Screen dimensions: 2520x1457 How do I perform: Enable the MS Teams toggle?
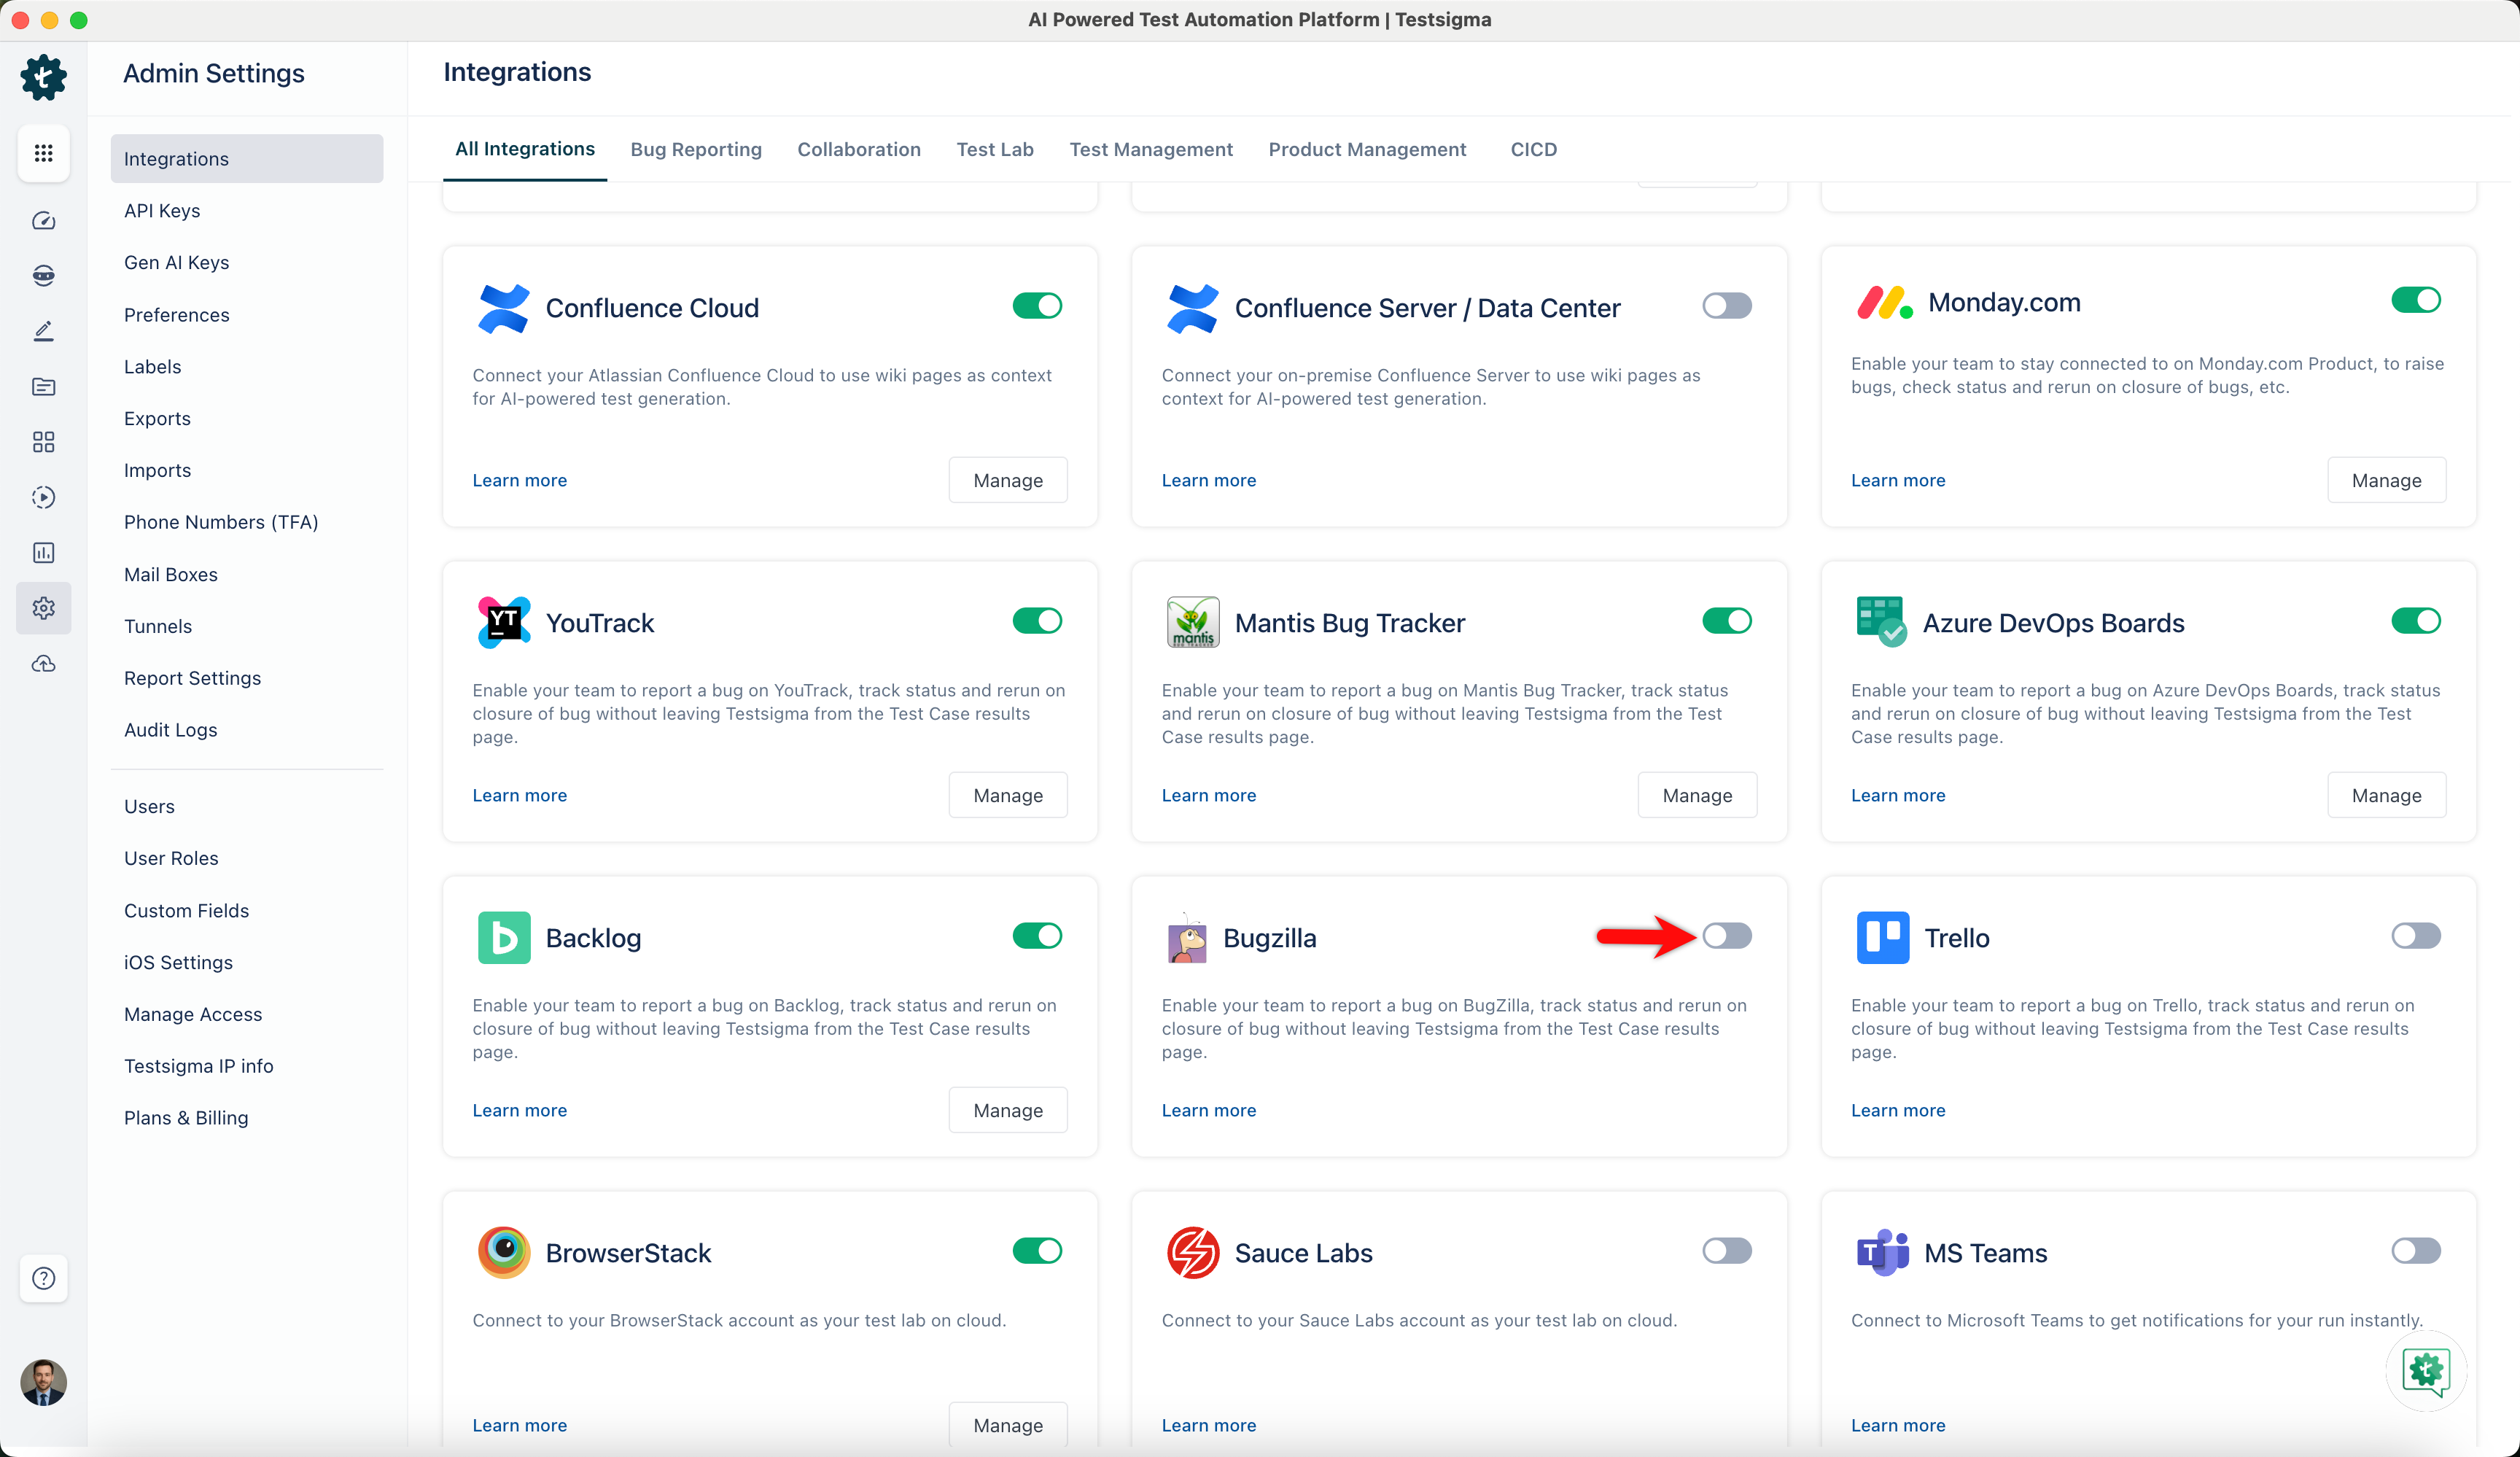pos(2416,1251)
